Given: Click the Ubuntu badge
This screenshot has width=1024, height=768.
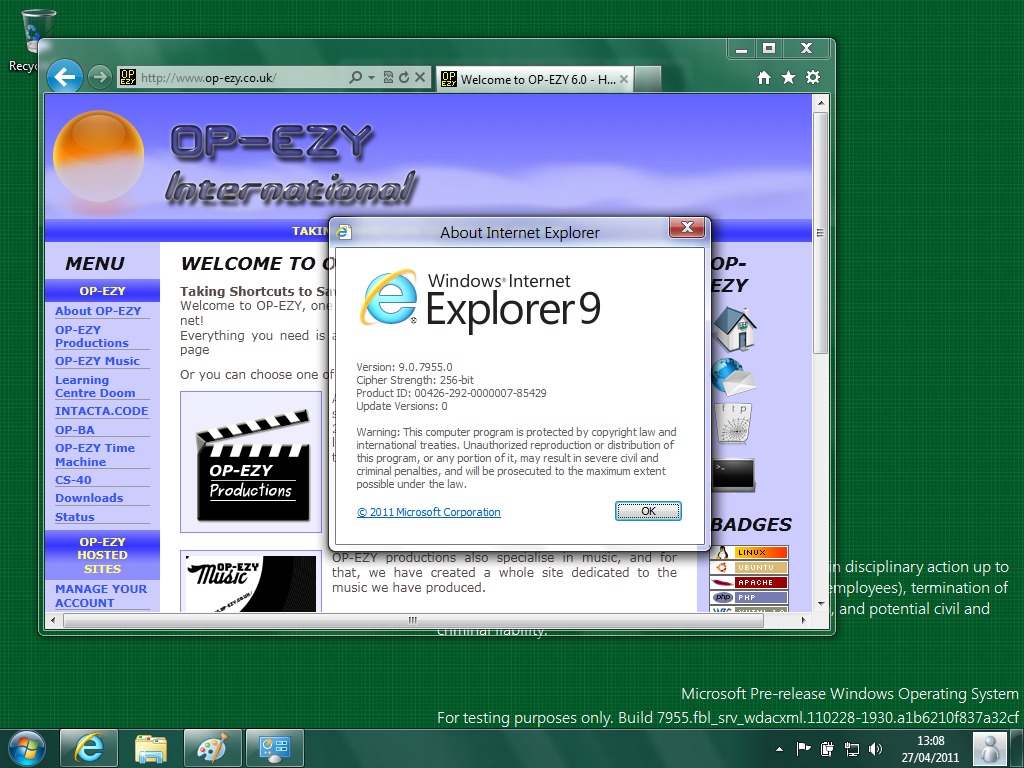Looking at the screenshot, I should (x=749, y=568).
